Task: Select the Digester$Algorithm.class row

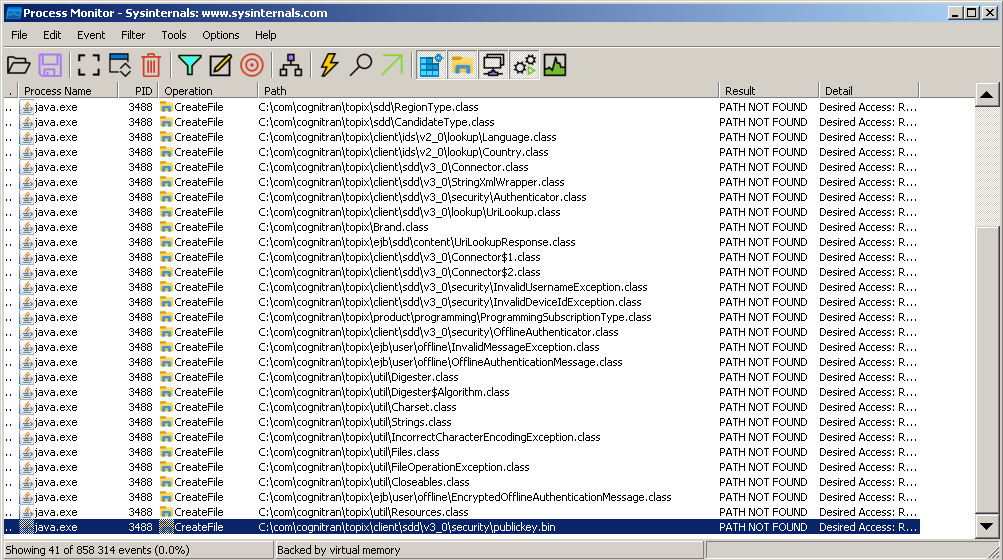Action: click(x=461, y=392)
